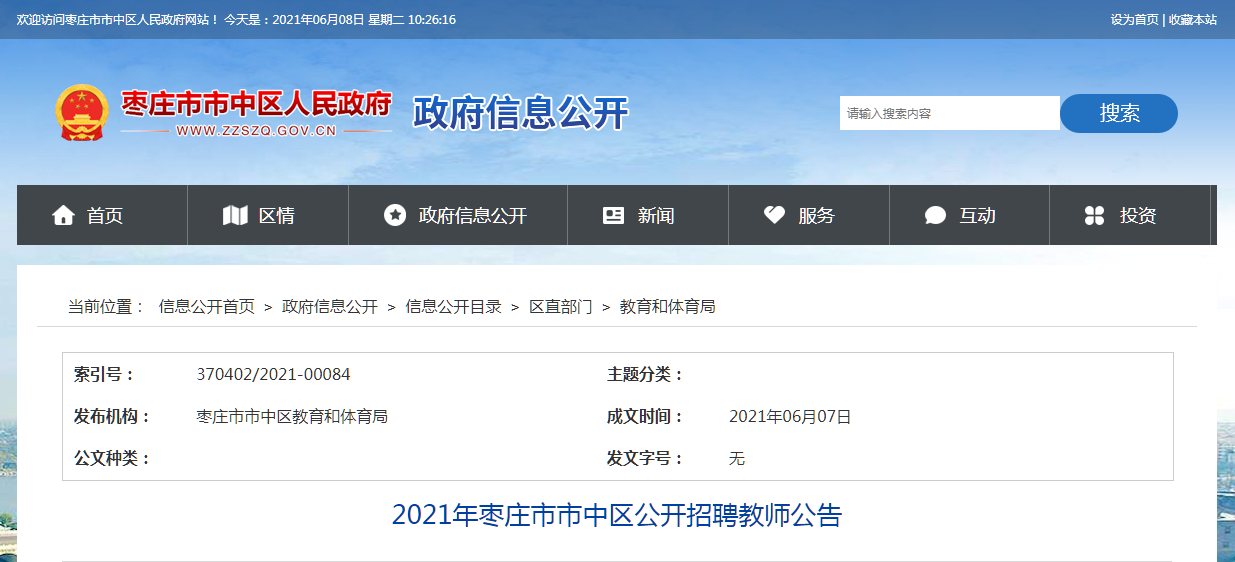1235x562 pixels.
Task: Click the 发文字号 value 无
Action: coord(737,458)
